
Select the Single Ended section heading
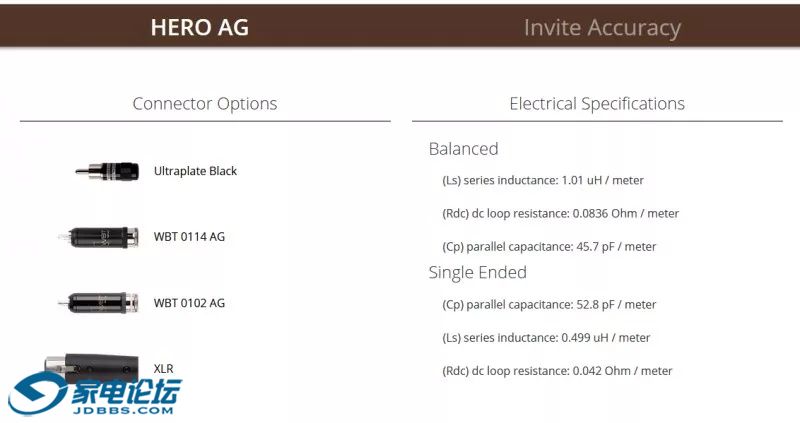[477, 272]
